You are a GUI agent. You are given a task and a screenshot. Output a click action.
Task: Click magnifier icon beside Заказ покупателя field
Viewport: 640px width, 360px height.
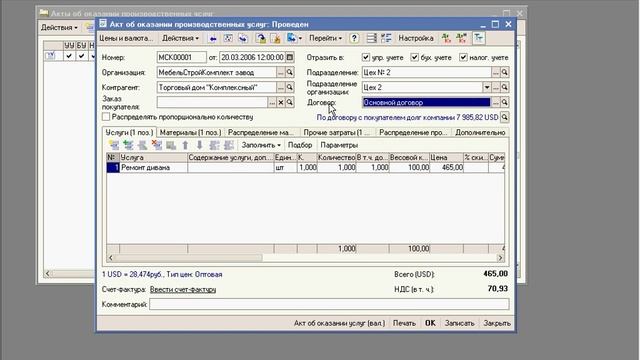pyautogui.click(x=289, y=102)
